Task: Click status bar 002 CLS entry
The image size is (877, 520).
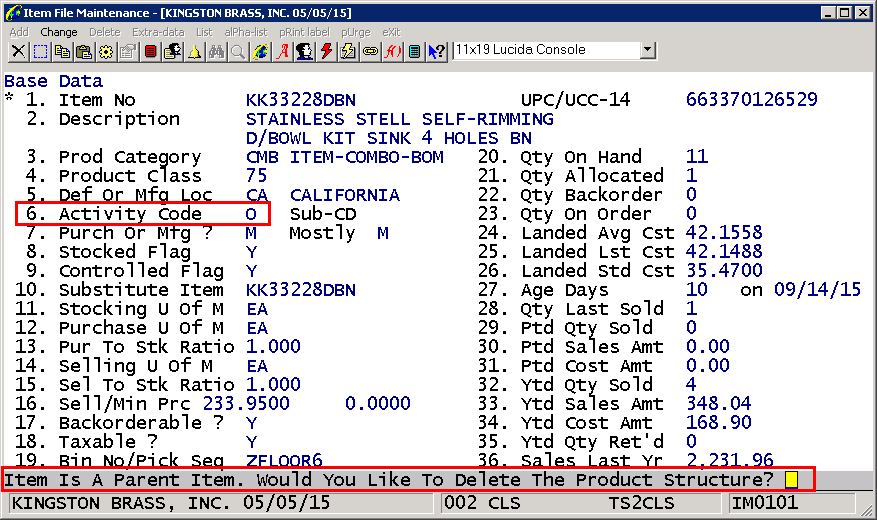Action: pyautogui.click(x=482, y=503)
